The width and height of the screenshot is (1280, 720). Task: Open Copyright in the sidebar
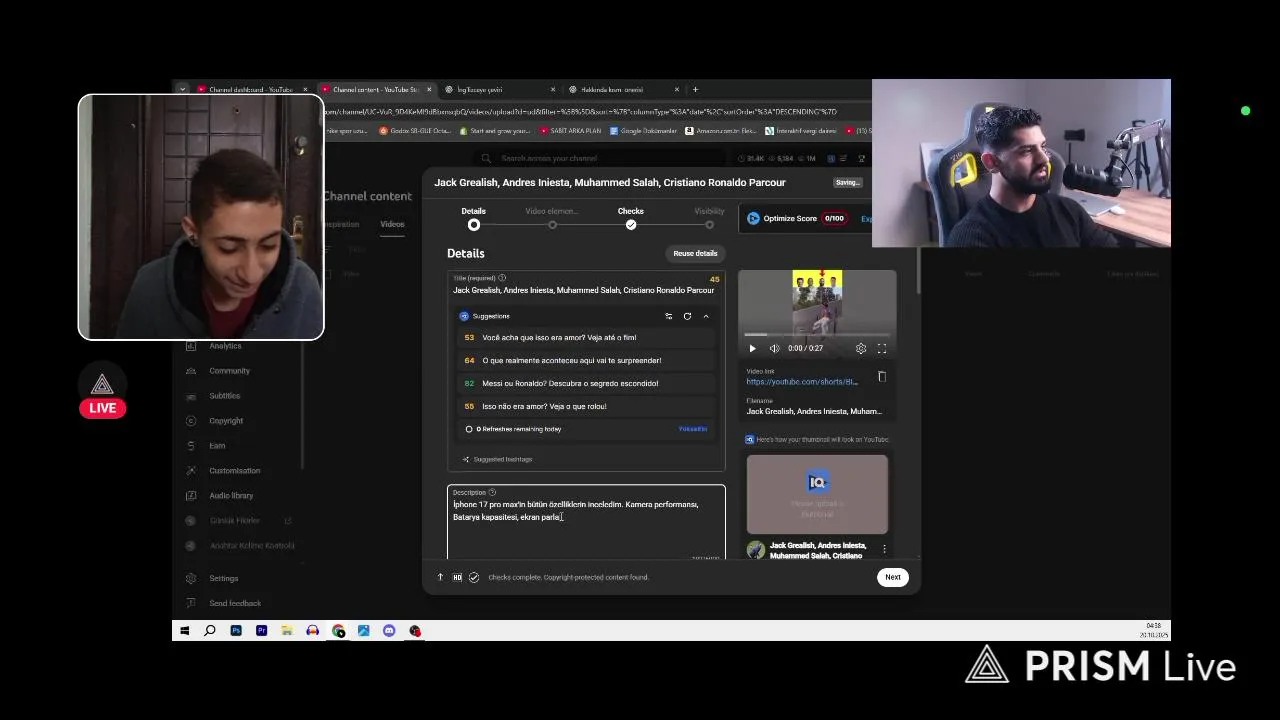[x=226, y=421]
